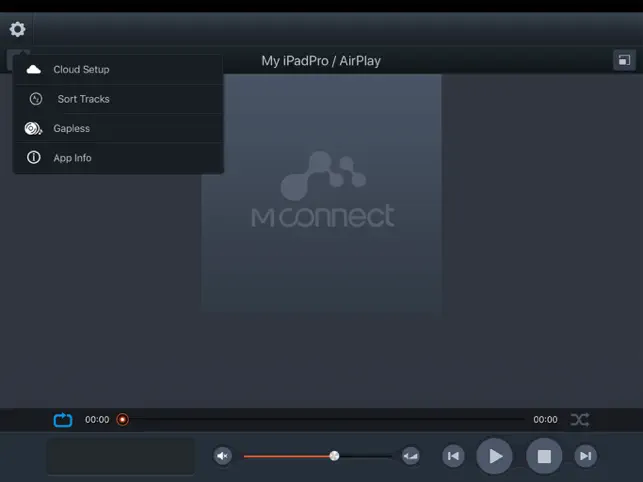Click the info icon beside App Info
The height and width of the screenshot is (482, 643).
[x=34, y=158]
